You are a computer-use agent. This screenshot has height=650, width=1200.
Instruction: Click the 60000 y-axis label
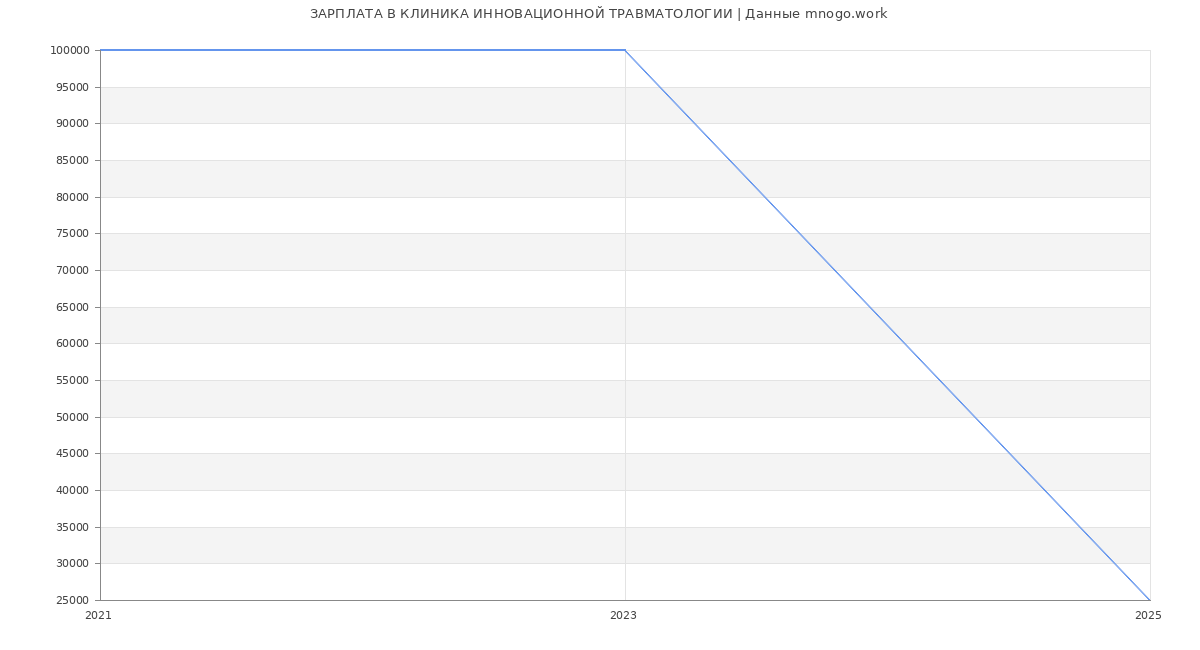(72, 344)
